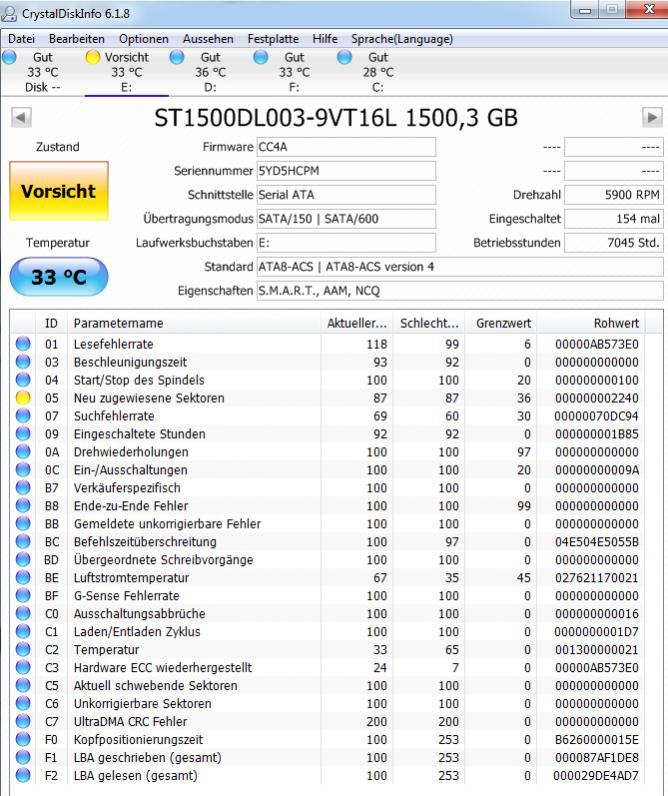Screen dimensions: 668x796
Task: Click the yellow Vorsicht health status button
Action: pyautogui.click(x=59, y=191)
